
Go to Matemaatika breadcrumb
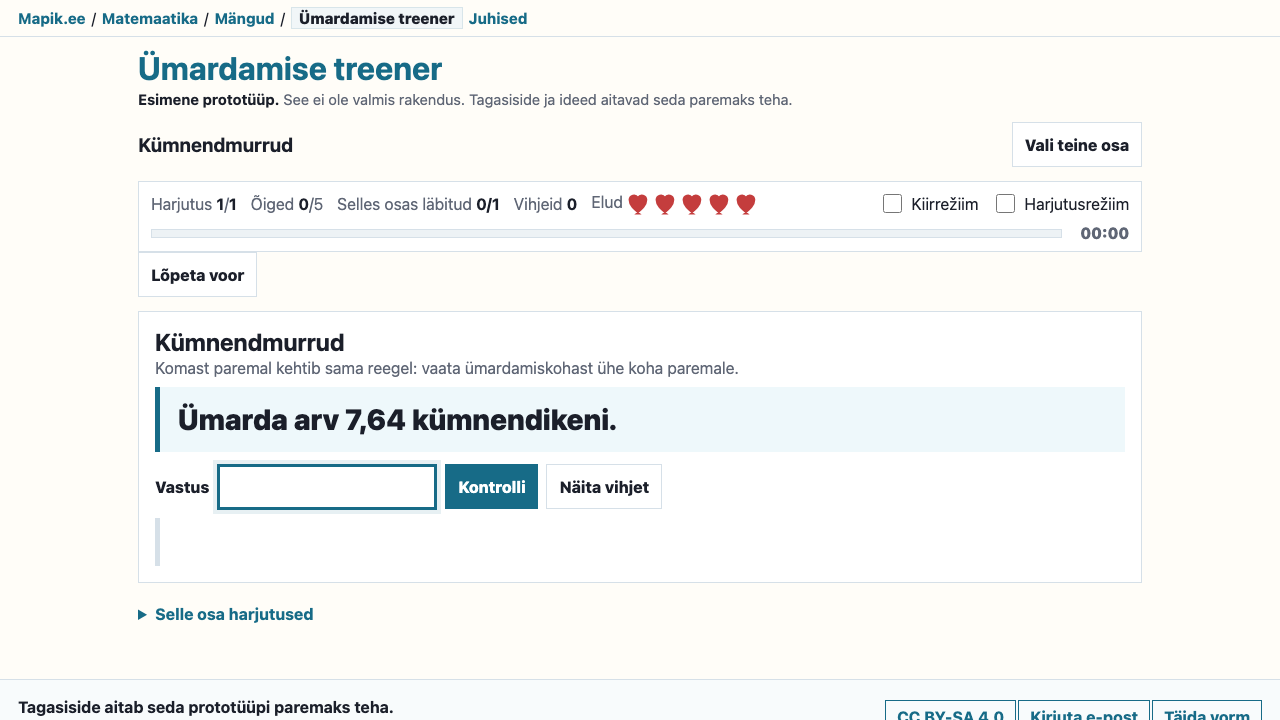pos(150,19)
